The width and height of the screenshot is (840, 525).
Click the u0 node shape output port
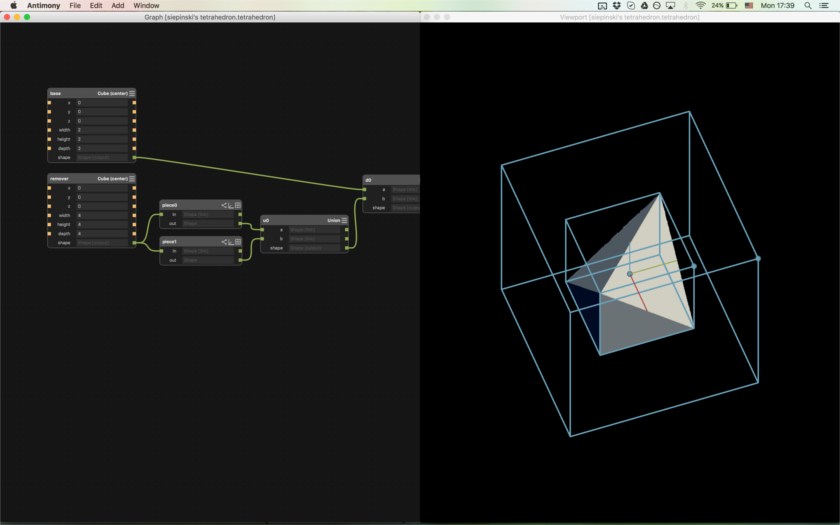[x=347, y=248]
